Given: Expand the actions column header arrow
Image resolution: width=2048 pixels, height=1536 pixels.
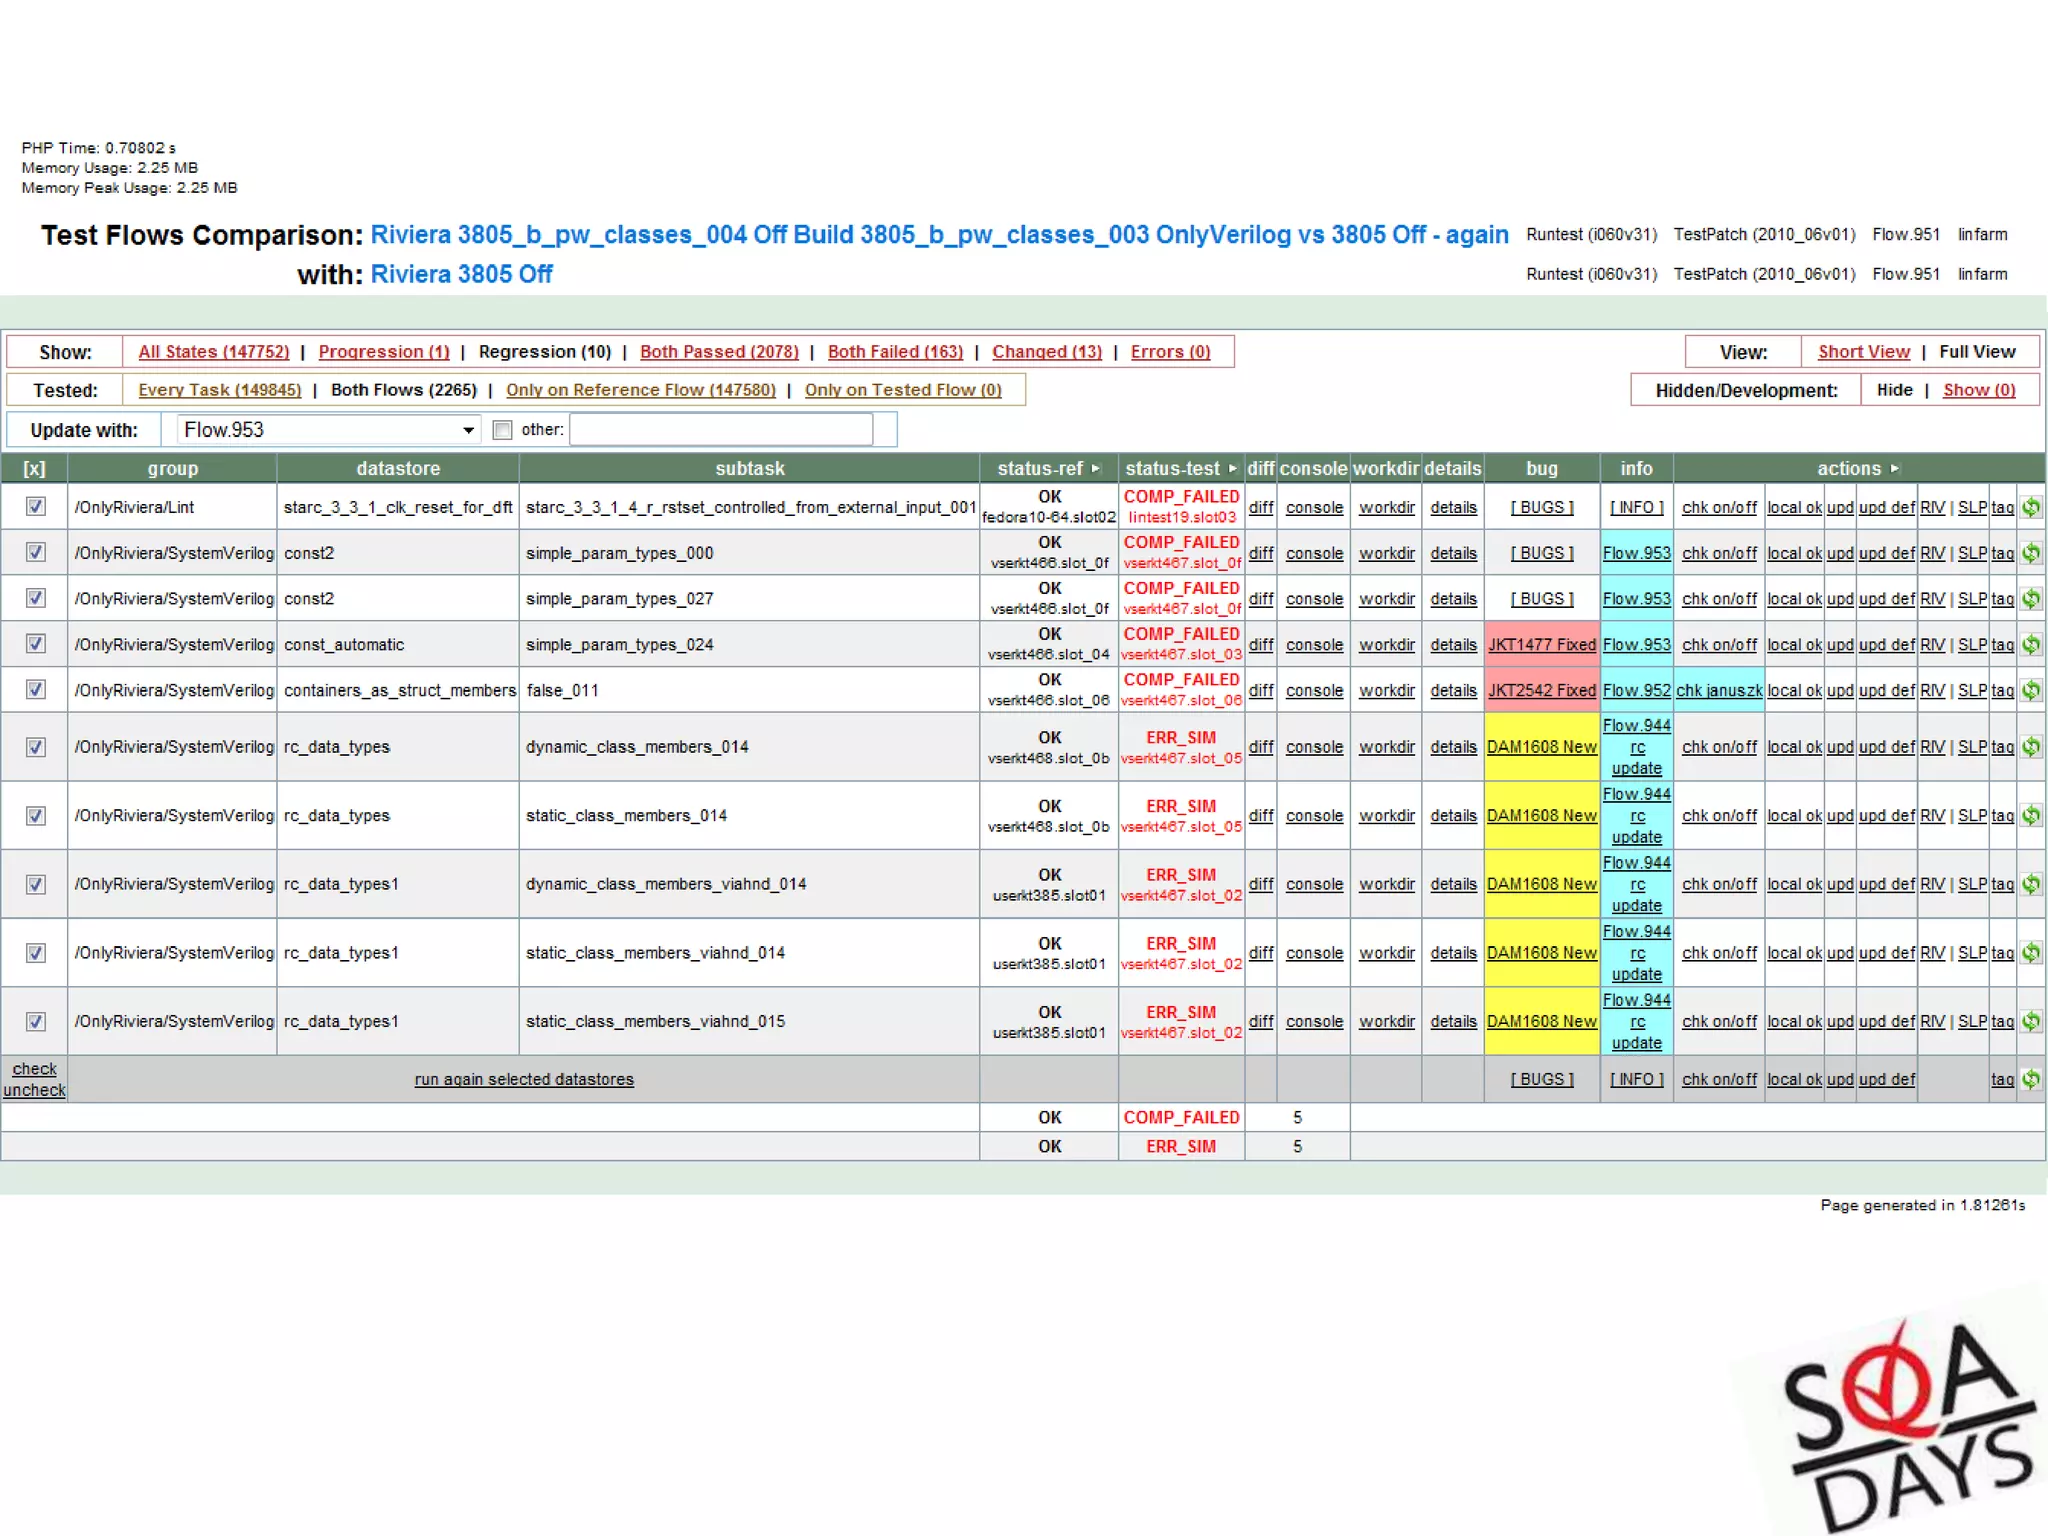Looking at the screenshot, I should tap(1895, 468).
